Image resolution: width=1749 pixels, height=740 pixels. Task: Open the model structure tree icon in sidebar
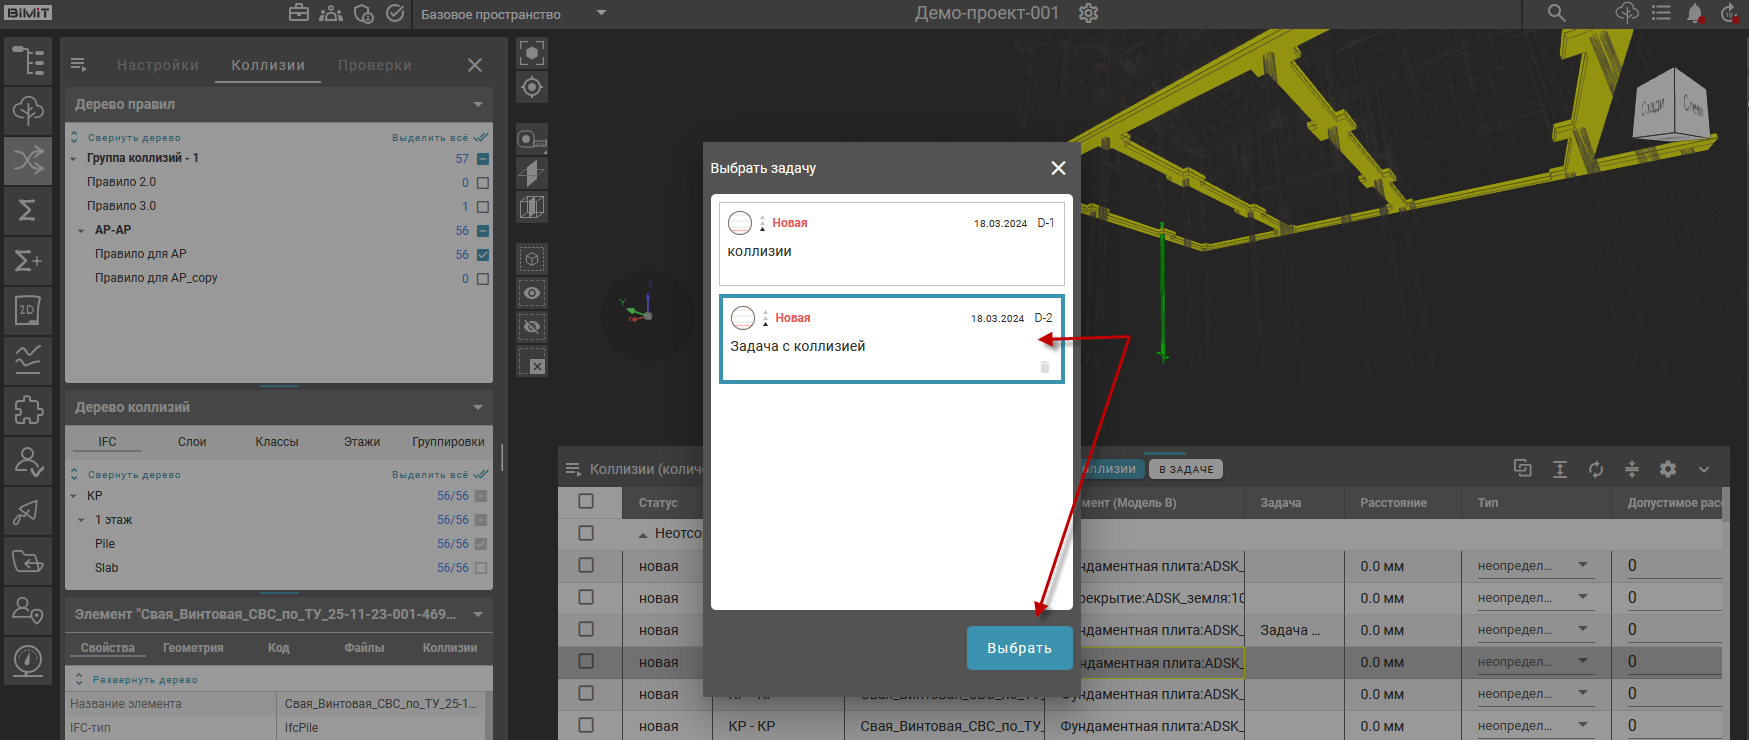[x=28, y=62]
